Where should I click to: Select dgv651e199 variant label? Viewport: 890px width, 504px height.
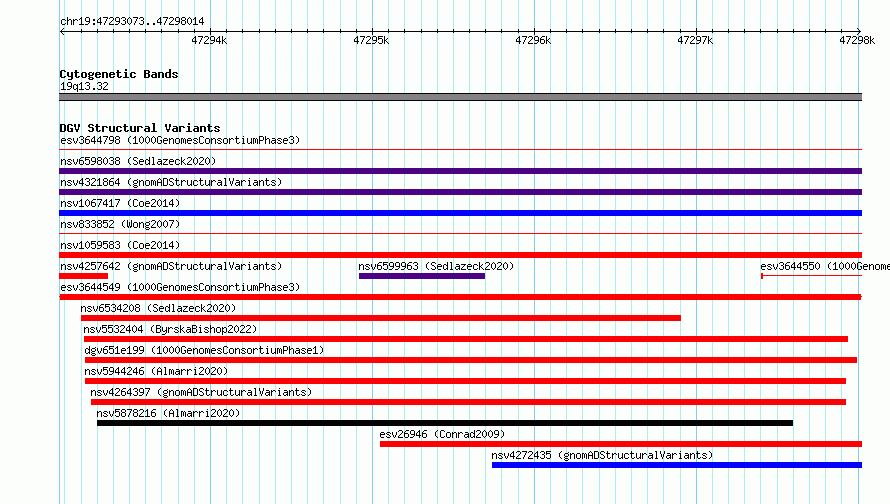(x=204, y=350)
